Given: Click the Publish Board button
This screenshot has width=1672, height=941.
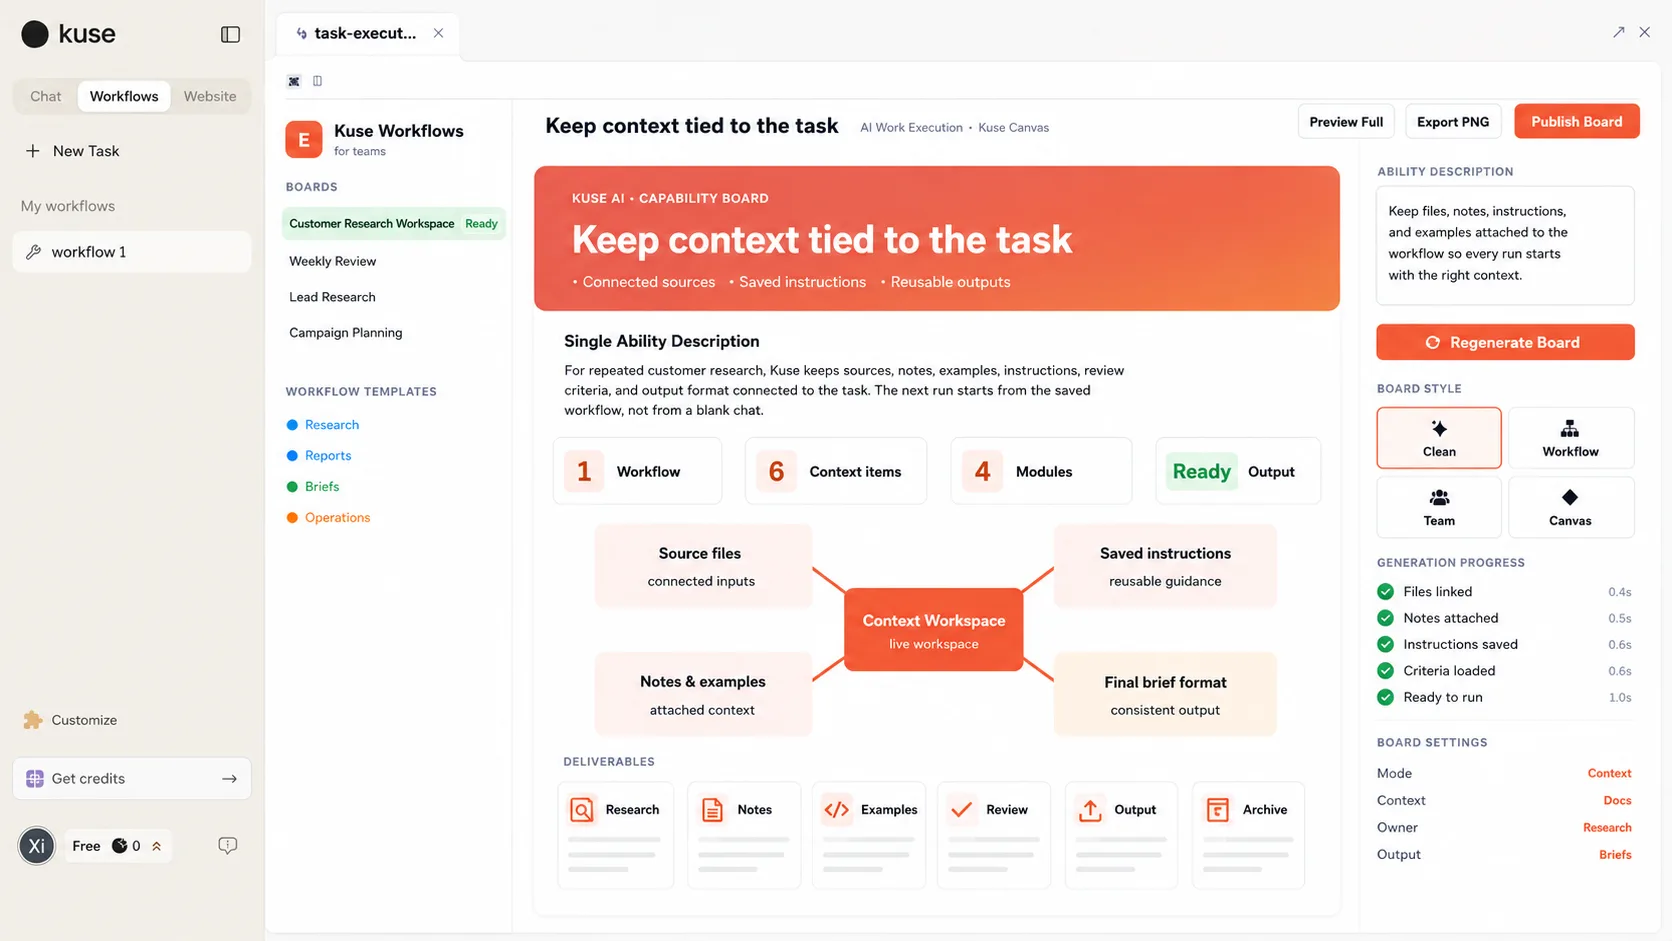Looking at the screenshot, I should 1577,122.
